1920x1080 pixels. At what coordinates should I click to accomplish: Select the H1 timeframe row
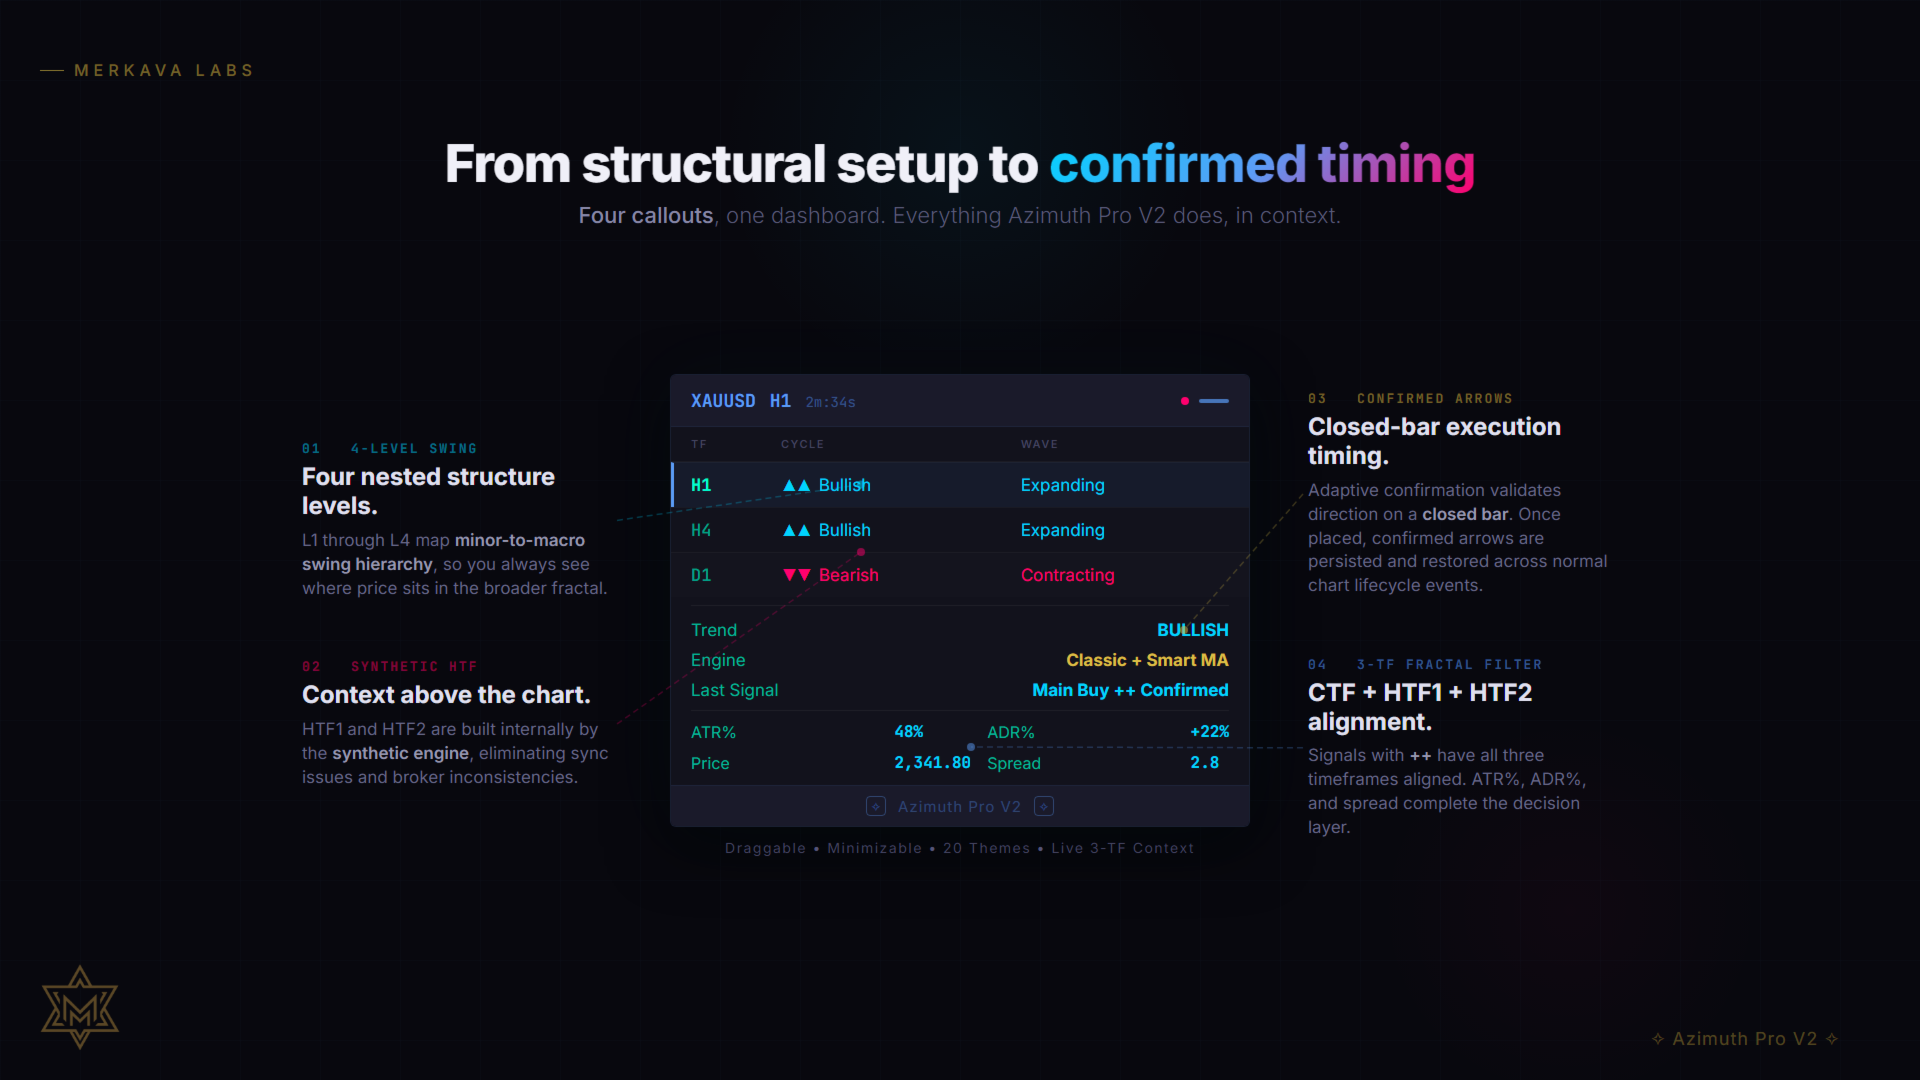[960, 485]
